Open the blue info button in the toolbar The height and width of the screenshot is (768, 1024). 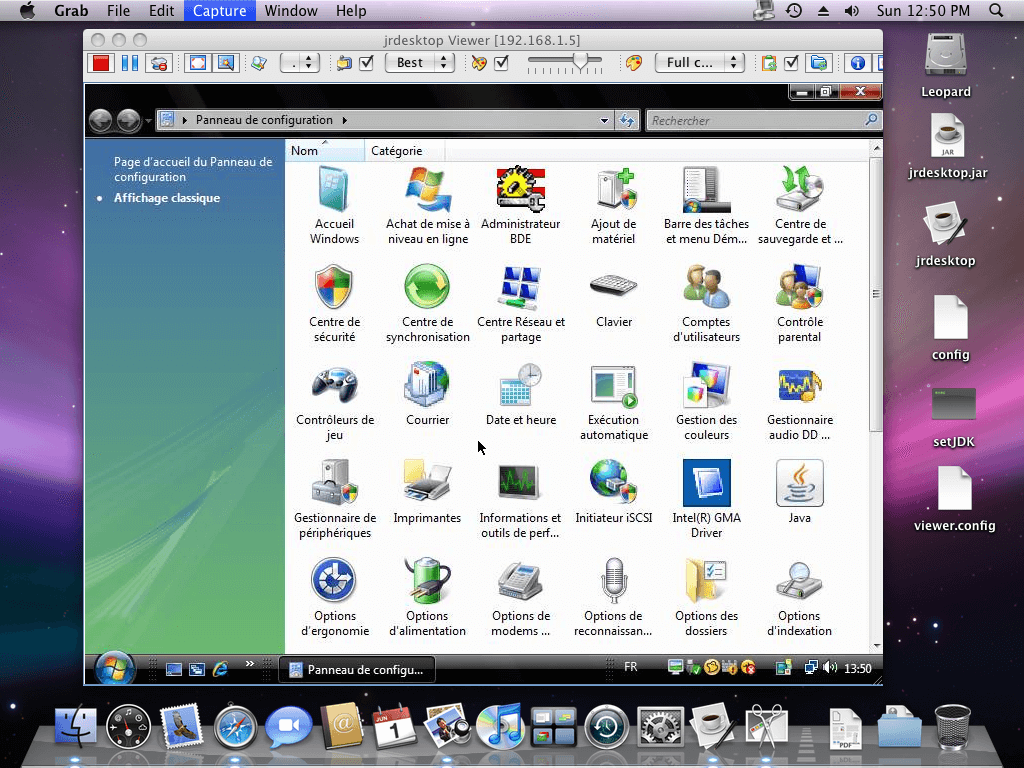click(857, 62)
